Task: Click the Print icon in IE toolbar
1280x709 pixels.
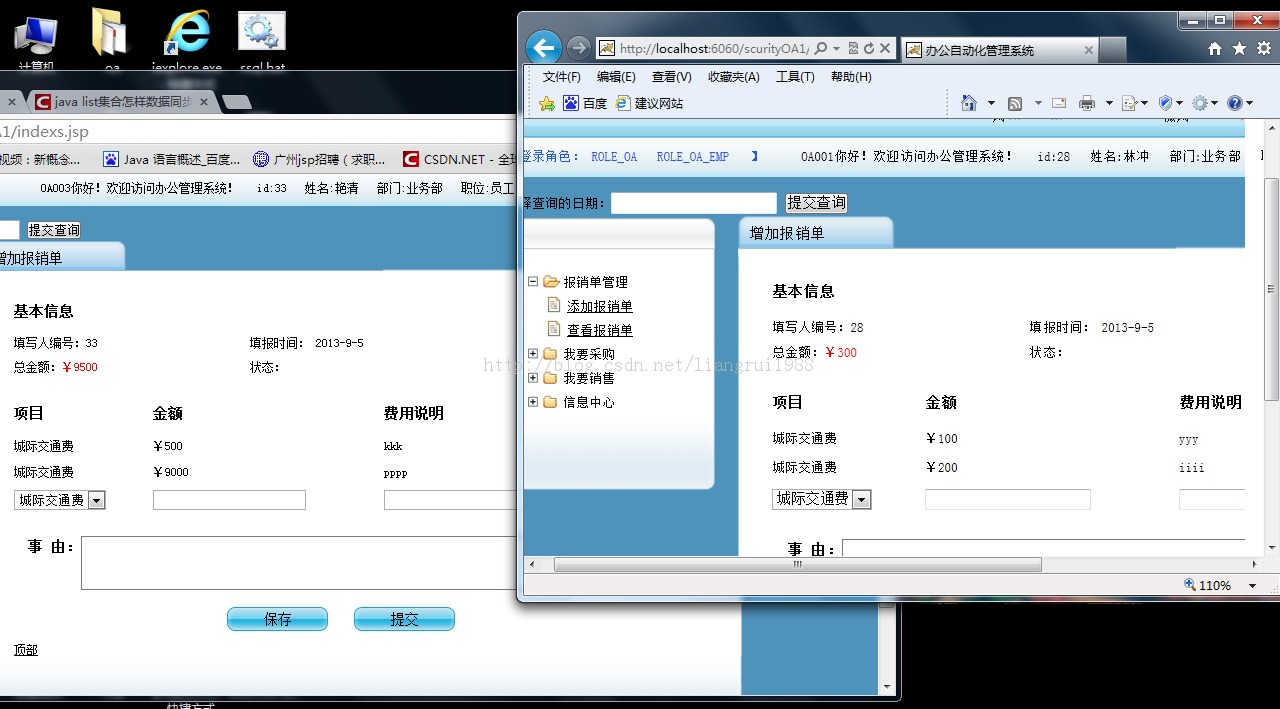Action: point(1086,103)
